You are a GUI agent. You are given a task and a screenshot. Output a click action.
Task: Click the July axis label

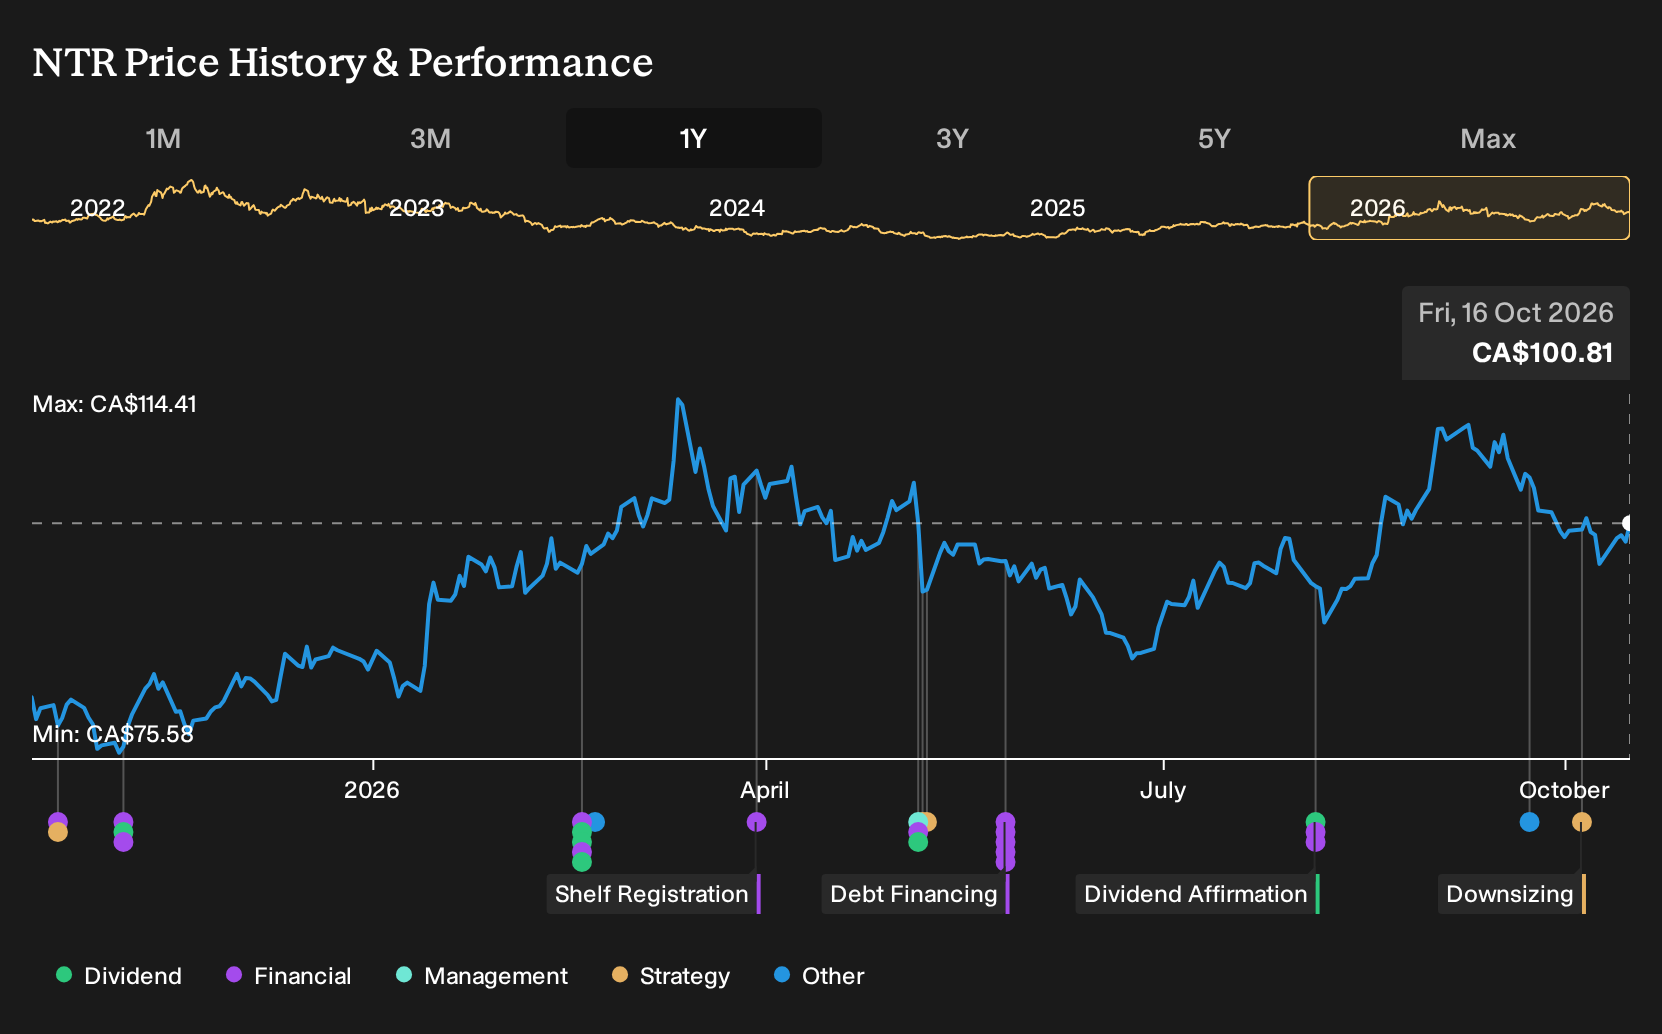point(1163,790)
